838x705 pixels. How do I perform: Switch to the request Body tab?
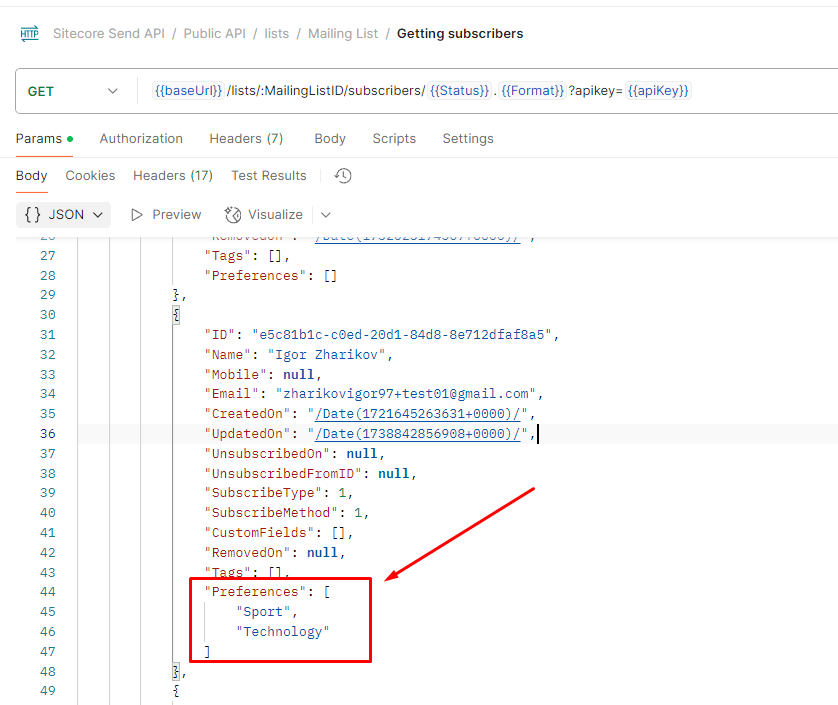[330, 139]
